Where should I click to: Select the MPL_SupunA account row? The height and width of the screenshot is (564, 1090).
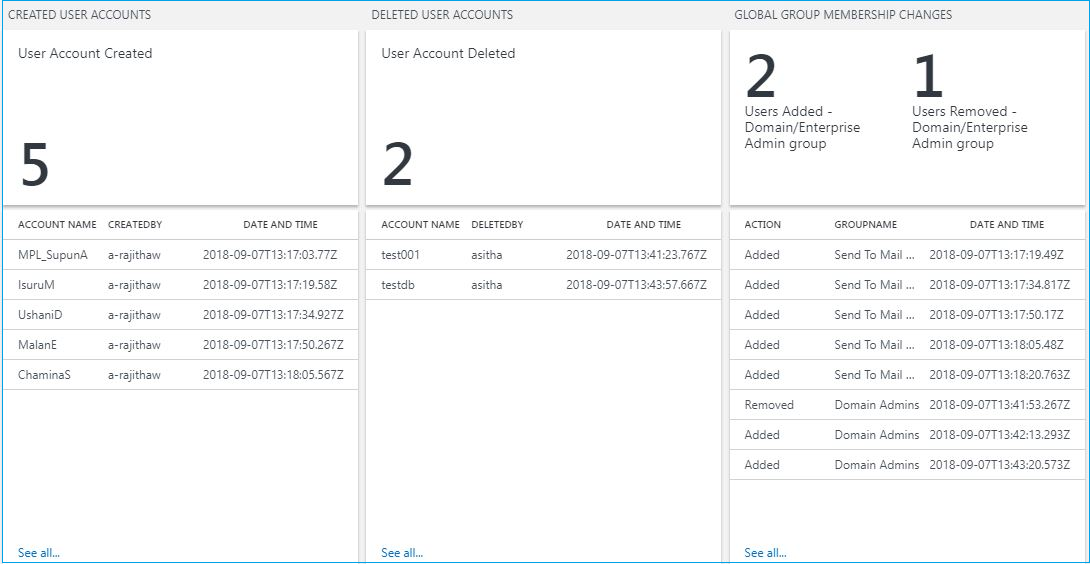point(181,255)
